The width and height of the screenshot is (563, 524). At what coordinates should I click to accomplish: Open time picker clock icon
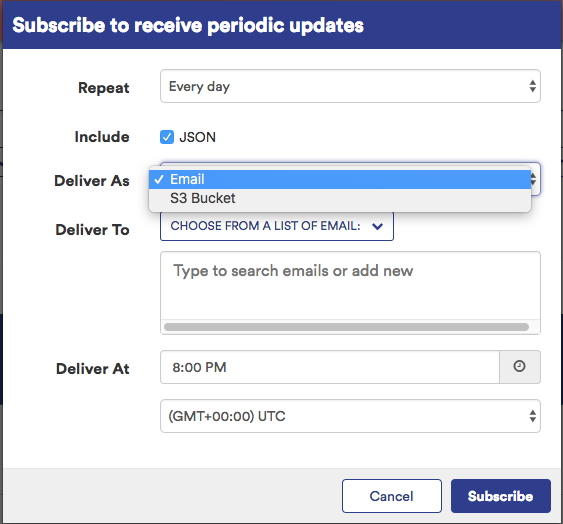click(520, 367)
